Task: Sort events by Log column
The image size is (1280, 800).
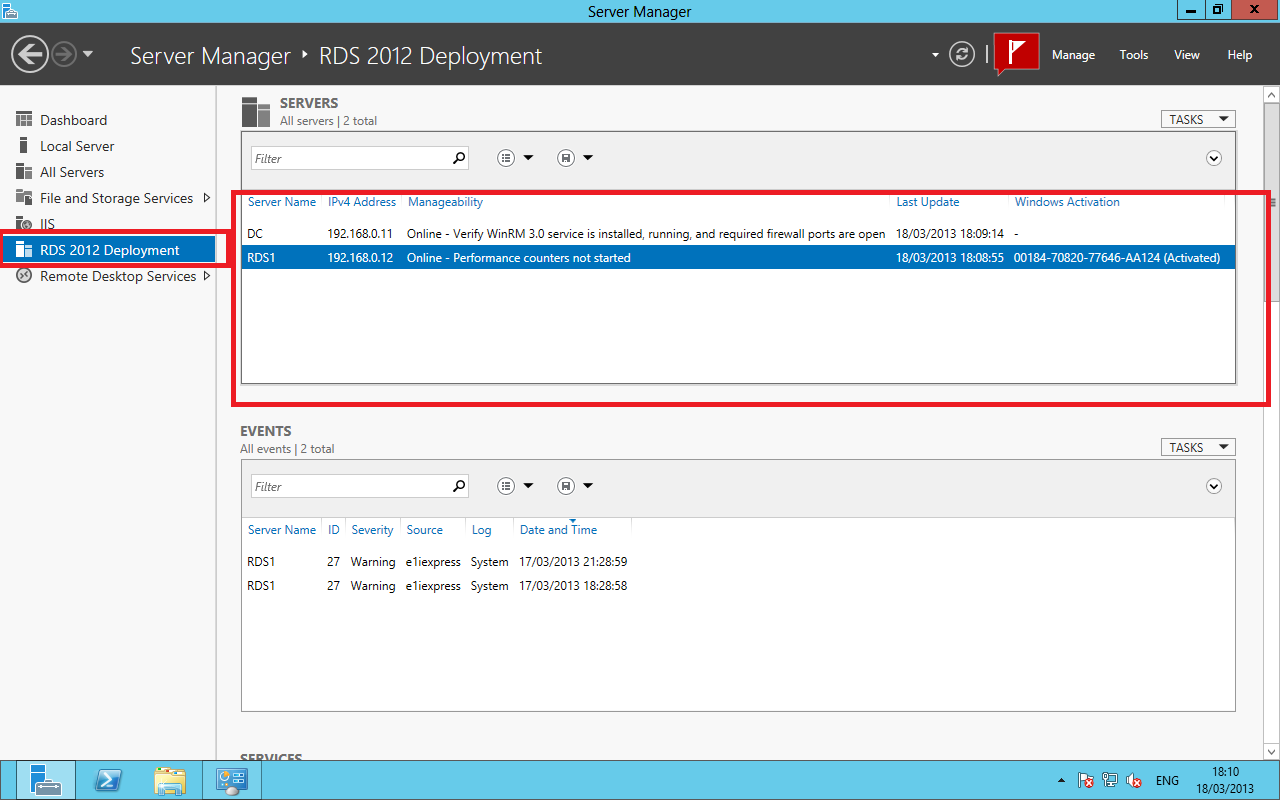Action: click(482, 530)
